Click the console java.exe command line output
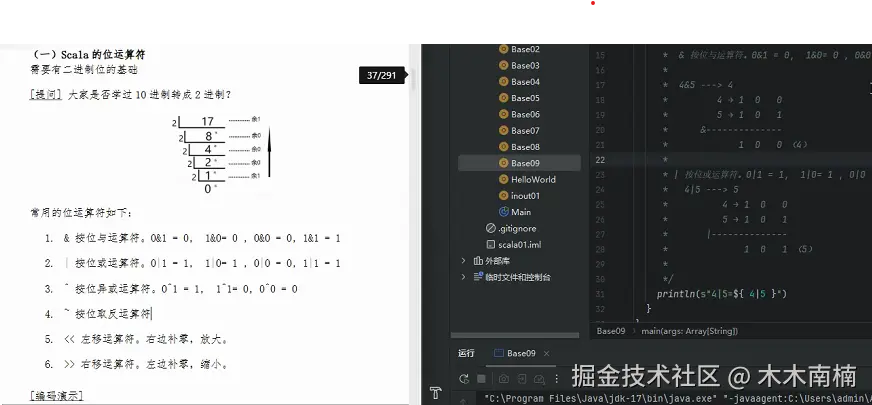The width and height of the screenshot is (872, 405). point(678,398)
